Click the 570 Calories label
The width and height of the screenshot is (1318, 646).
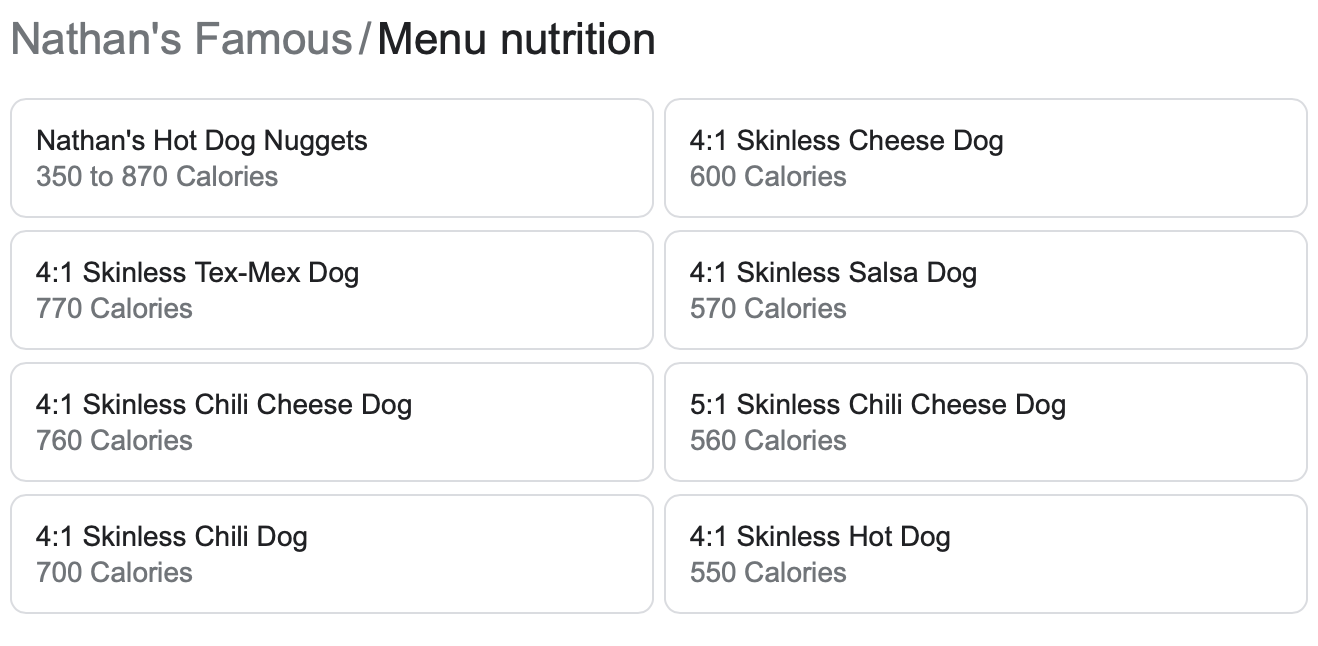point(768,309)
